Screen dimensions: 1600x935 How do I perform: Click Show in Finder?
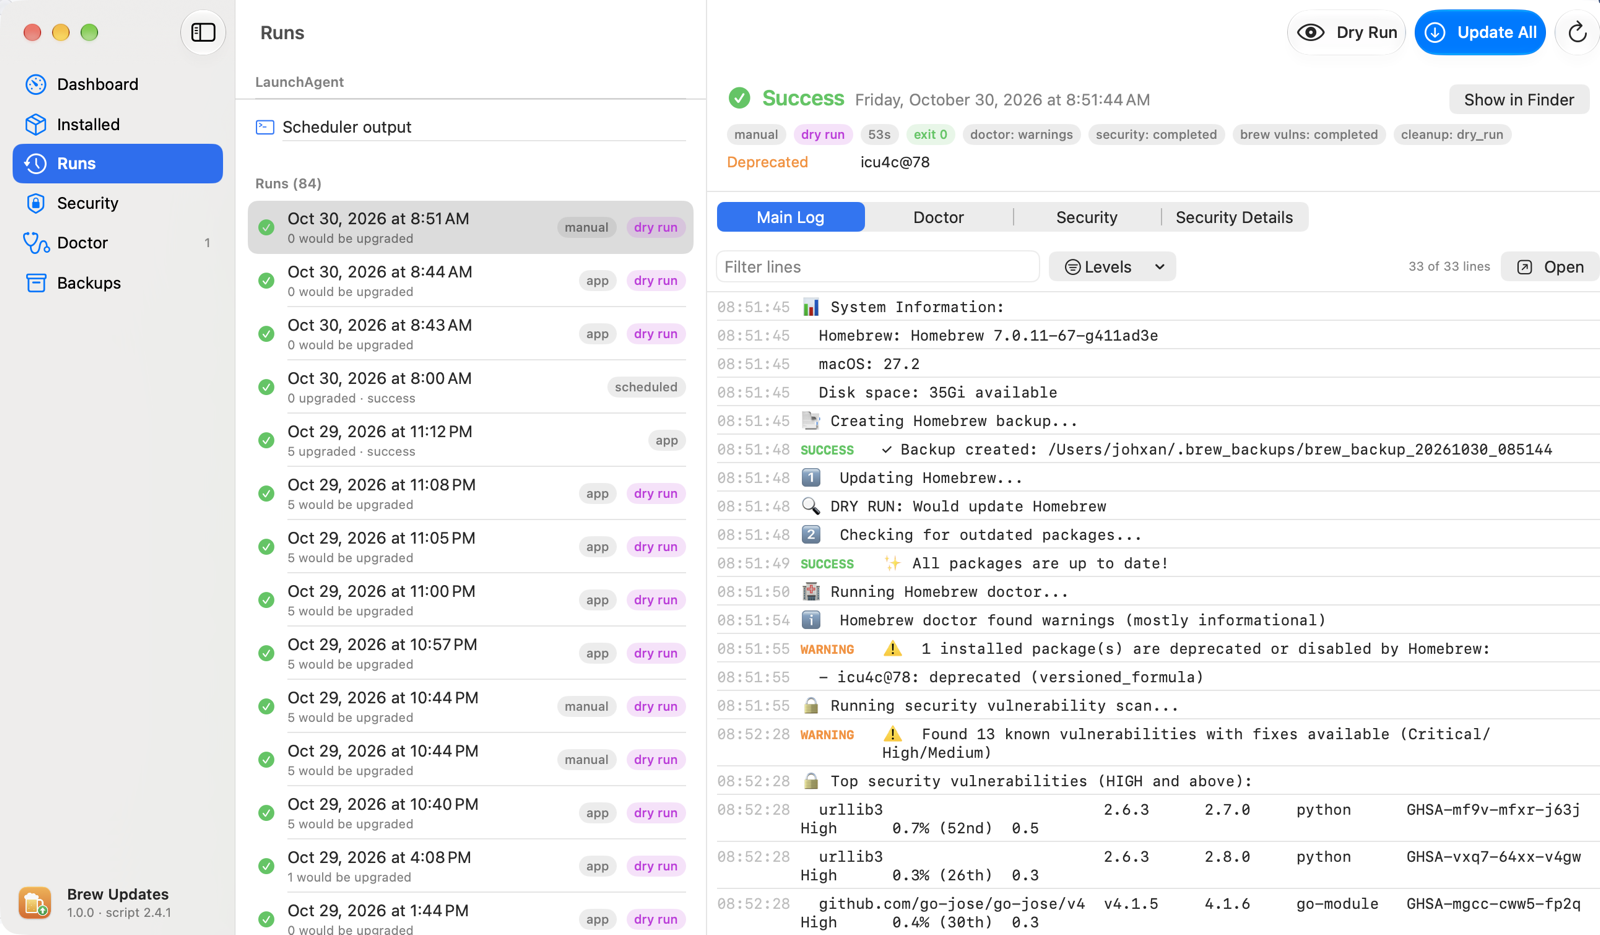point(1519,100)
